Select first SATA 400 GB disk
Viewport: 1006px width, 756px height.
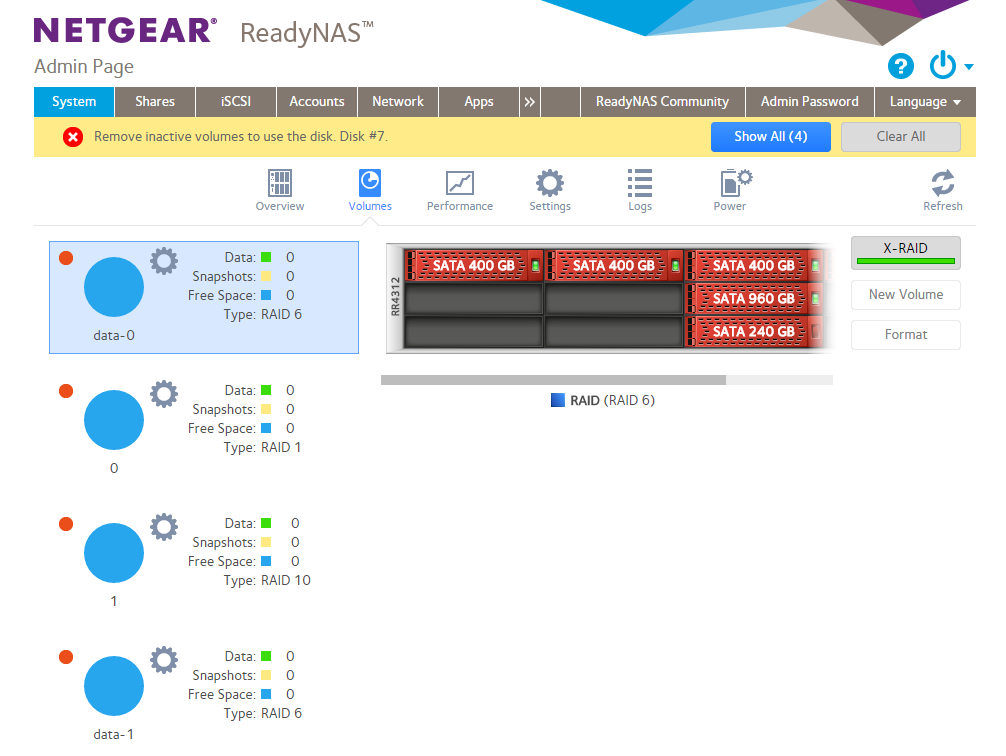click(473, 265)
